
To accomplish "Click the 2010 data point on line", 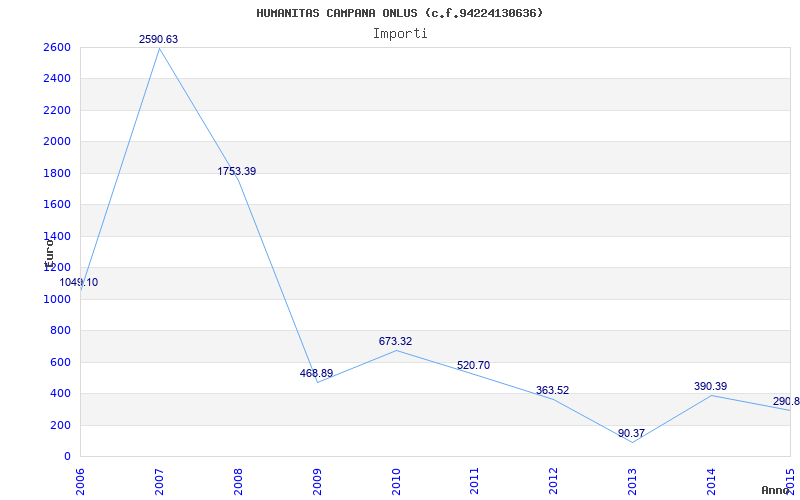I will [x=396, y=350].
